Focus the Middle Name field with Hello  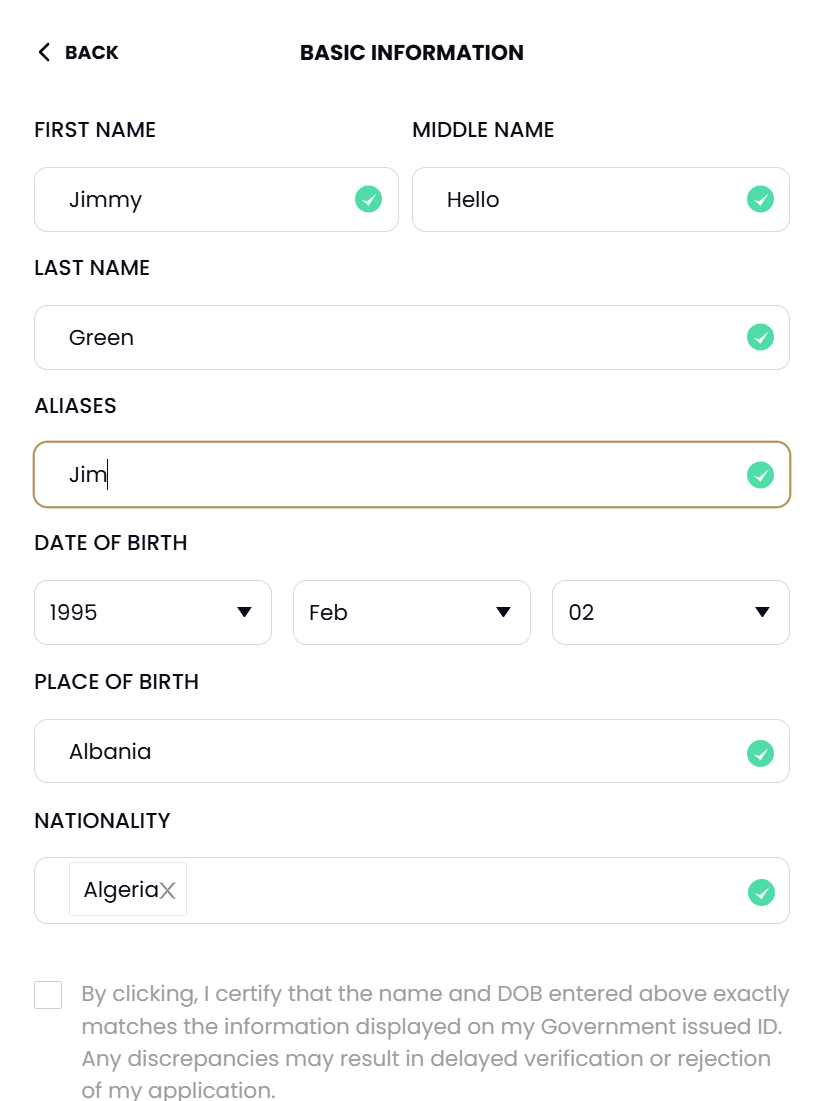pyautogui.click(x=601, y=199)
